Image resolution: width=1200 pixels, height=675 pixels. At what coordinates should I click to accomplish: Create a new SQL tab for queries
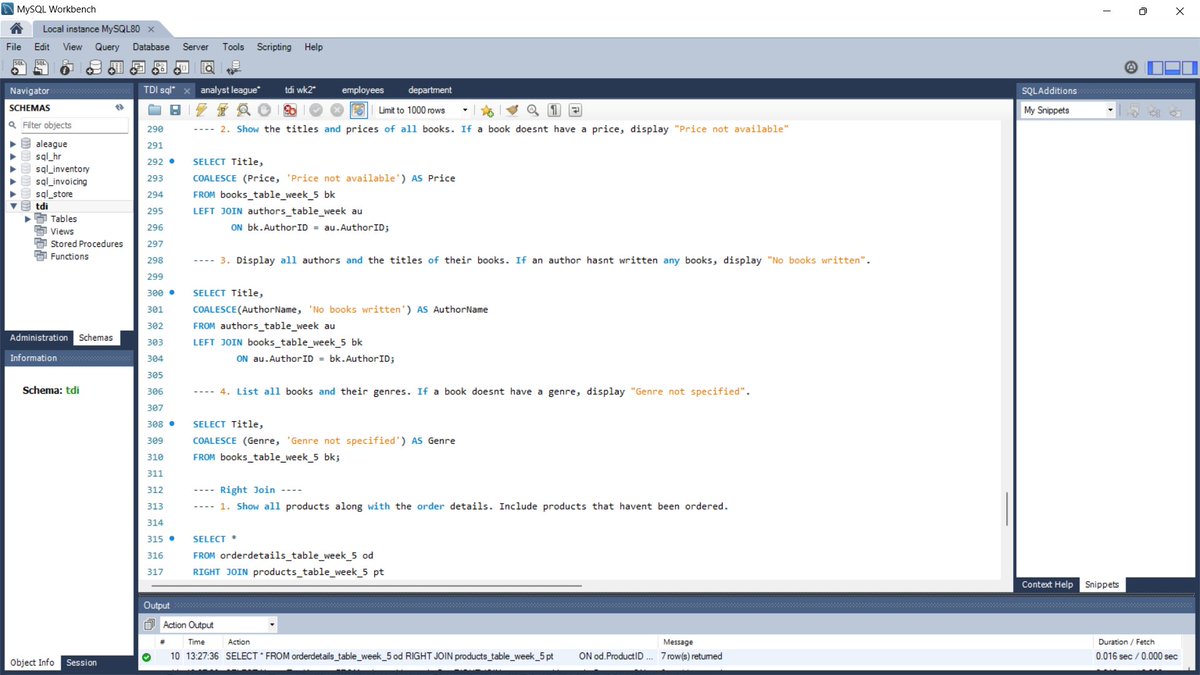tap(17, 68)
